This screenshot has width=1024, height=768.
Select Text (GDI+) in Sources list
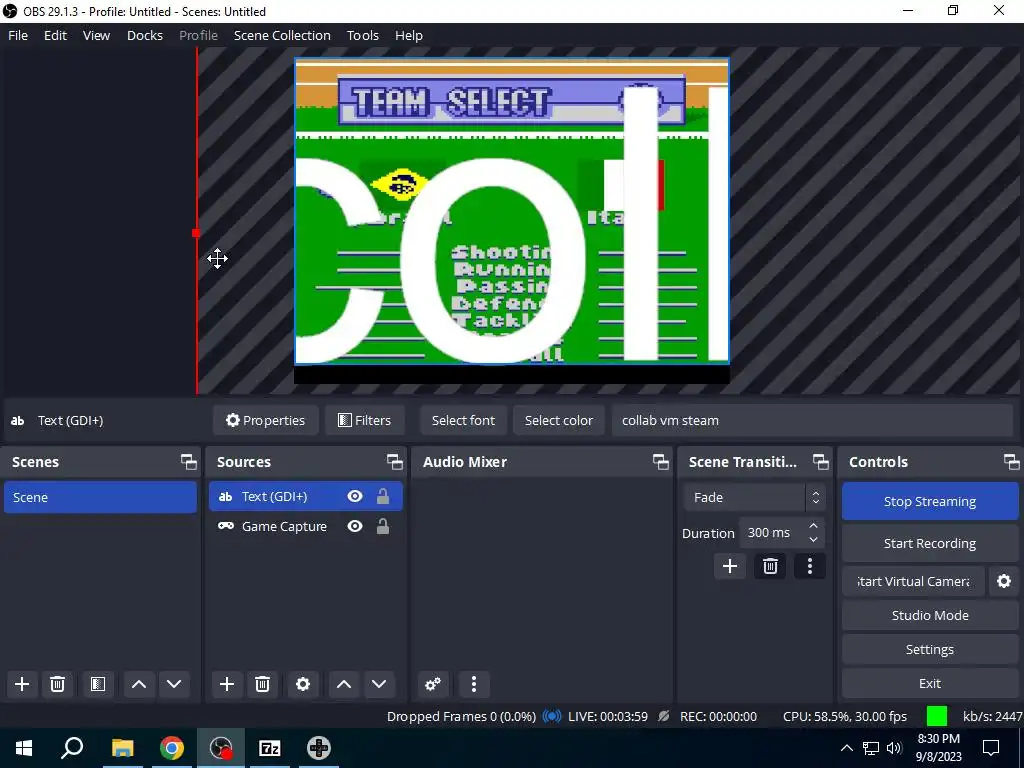pos(306,496)
